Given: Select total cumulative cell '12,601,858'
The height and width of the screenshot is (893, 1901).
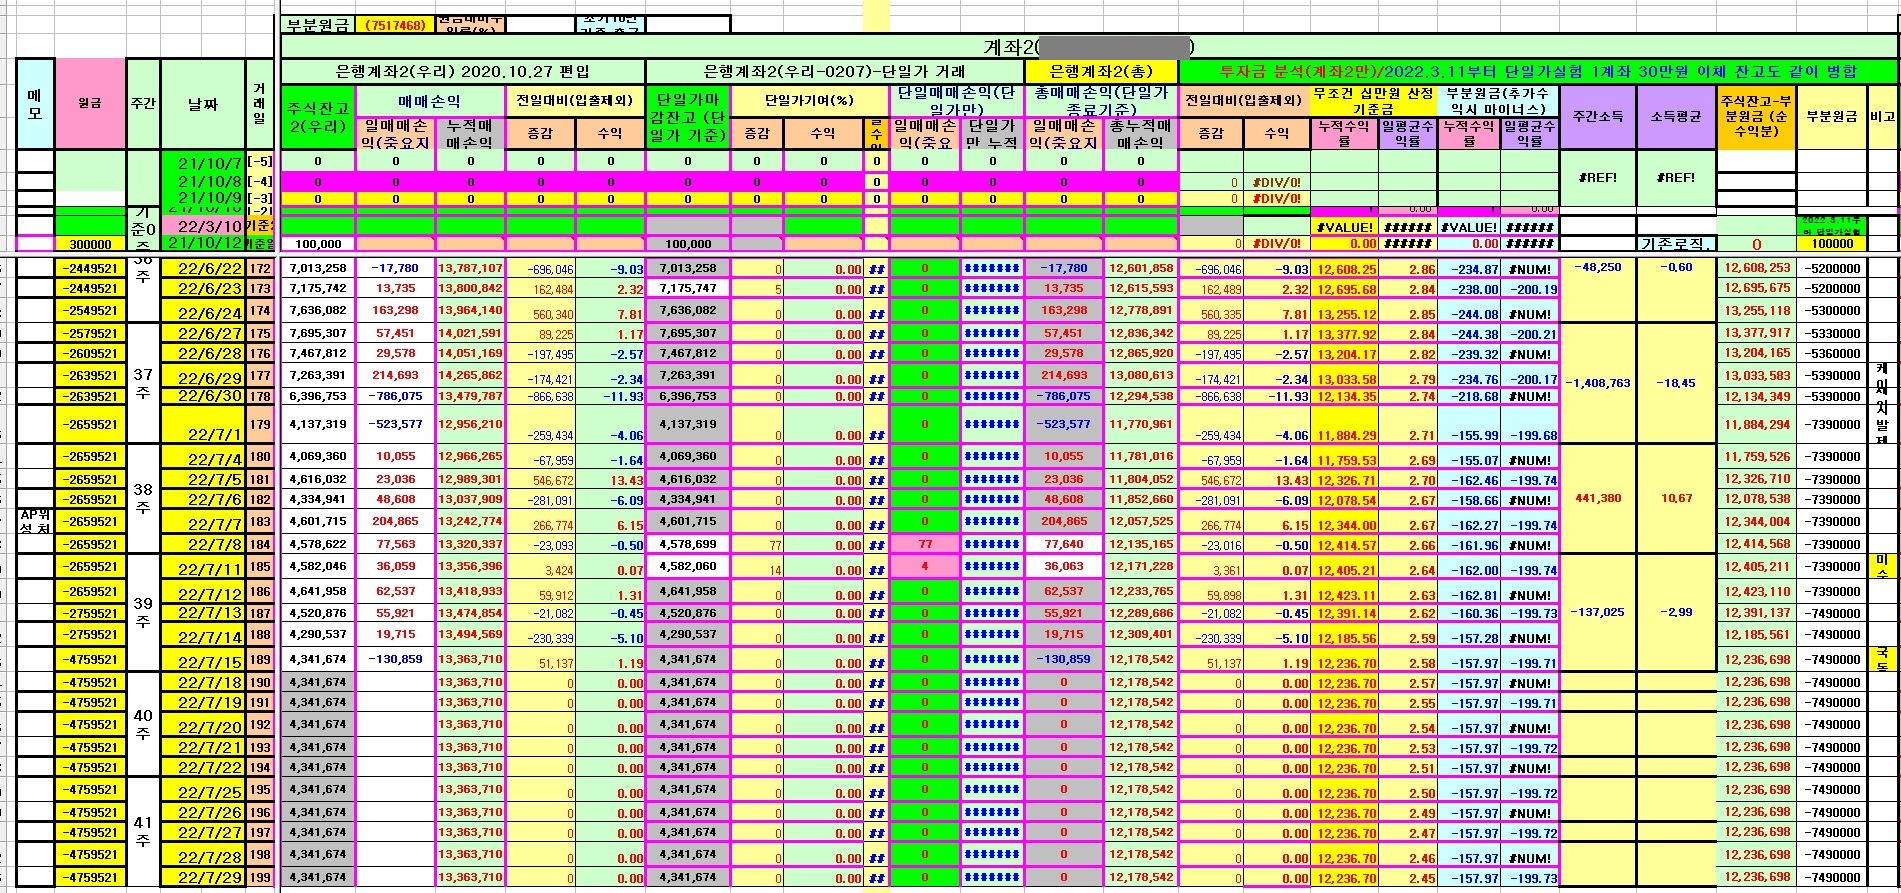Looking at the screenshot, I should pyautogui.click(x=1141, y=268).
